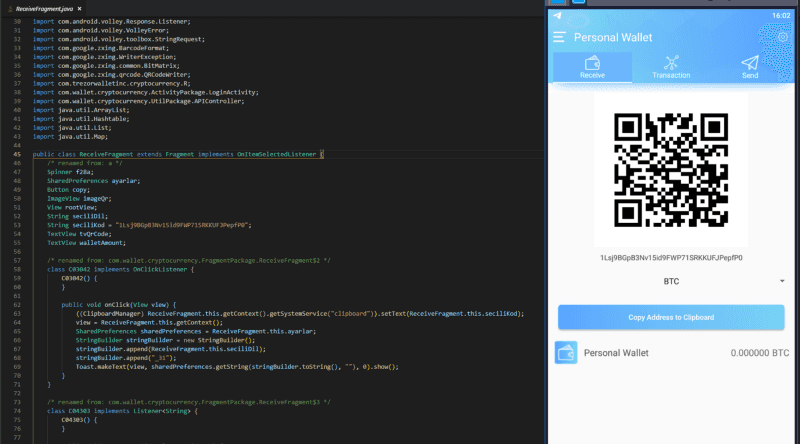Switch to the Receive tab
This screenshot has width=800, height=444.
coord(592,67)
